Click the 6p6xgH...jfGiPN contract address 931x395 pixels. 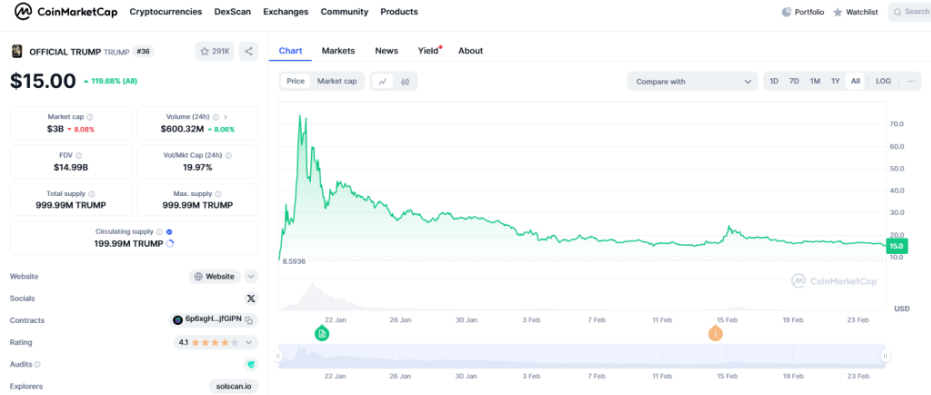click(x=213, y=320)
